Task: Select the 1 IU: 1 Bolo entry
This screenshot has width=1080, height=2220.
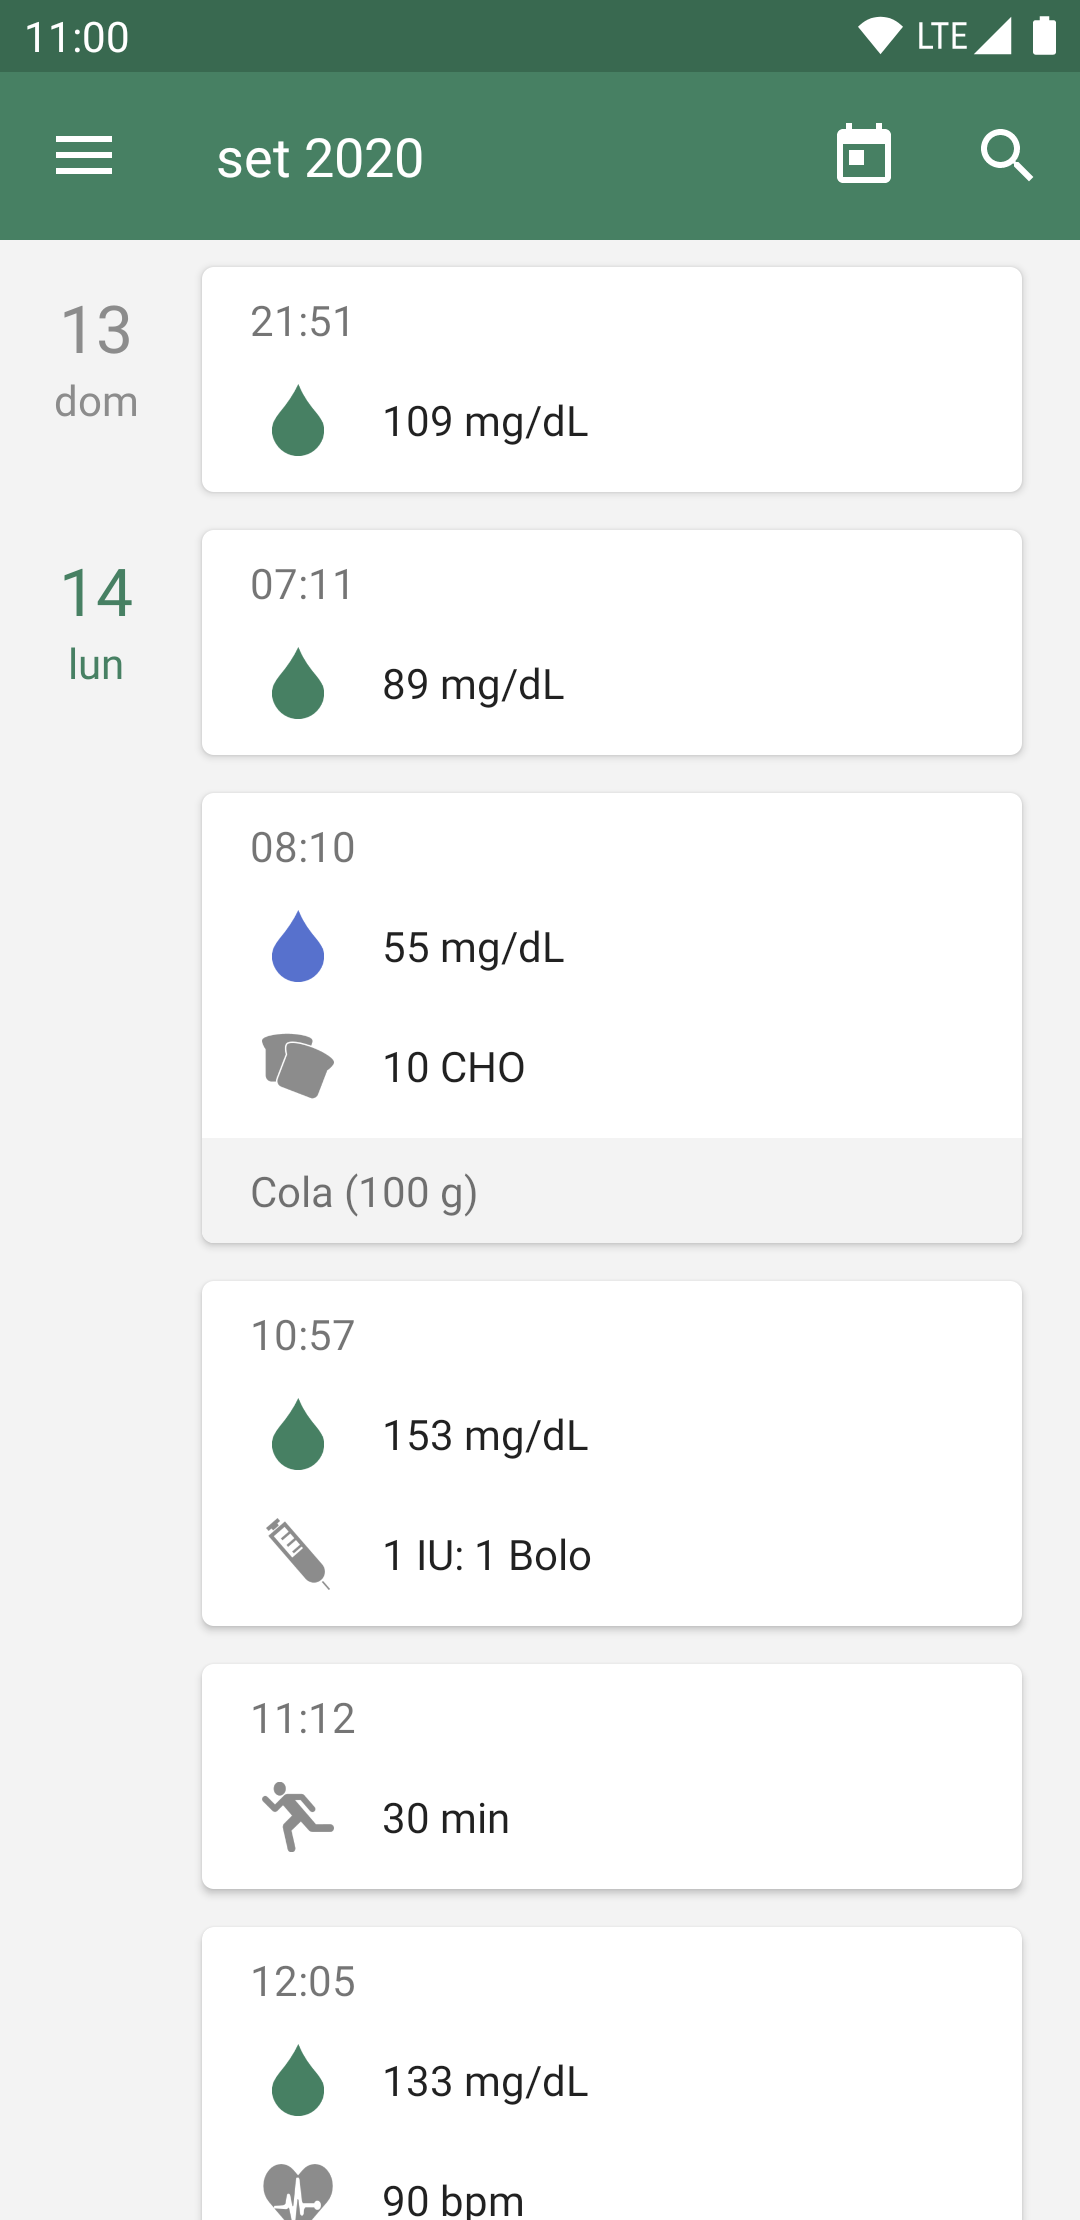Action: tap(487, 1556)
